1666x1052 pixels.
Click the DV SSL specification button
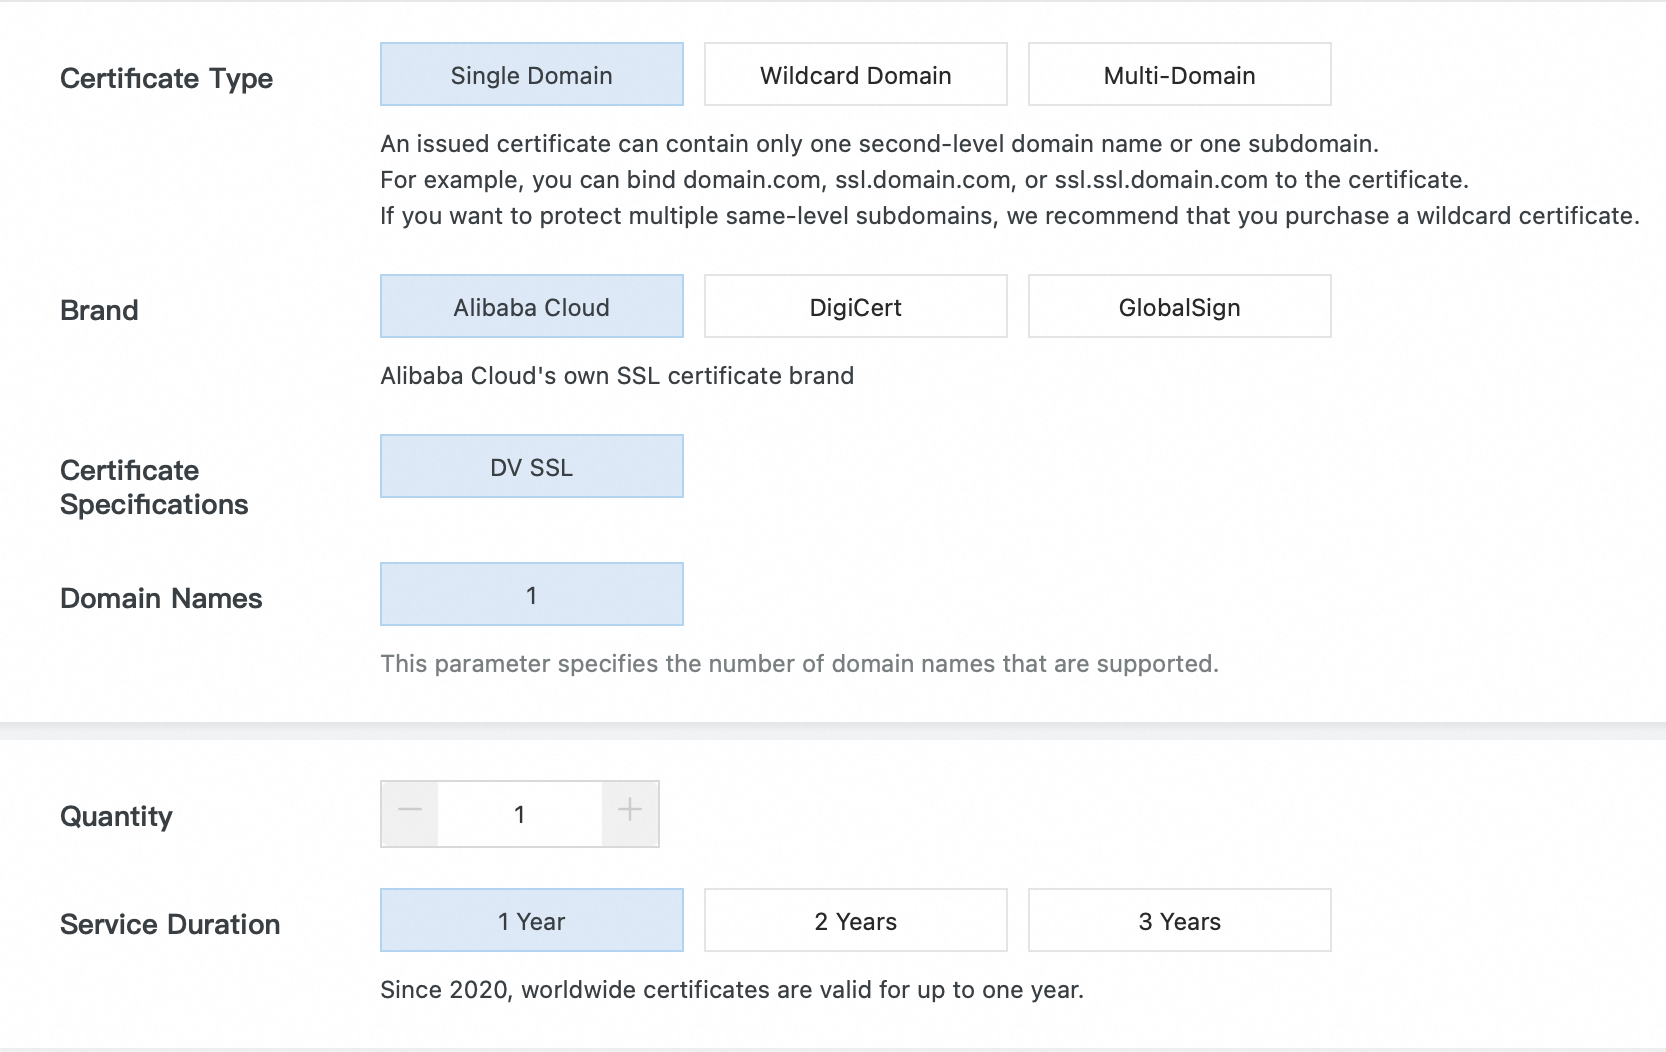click(x=531, y=467)
